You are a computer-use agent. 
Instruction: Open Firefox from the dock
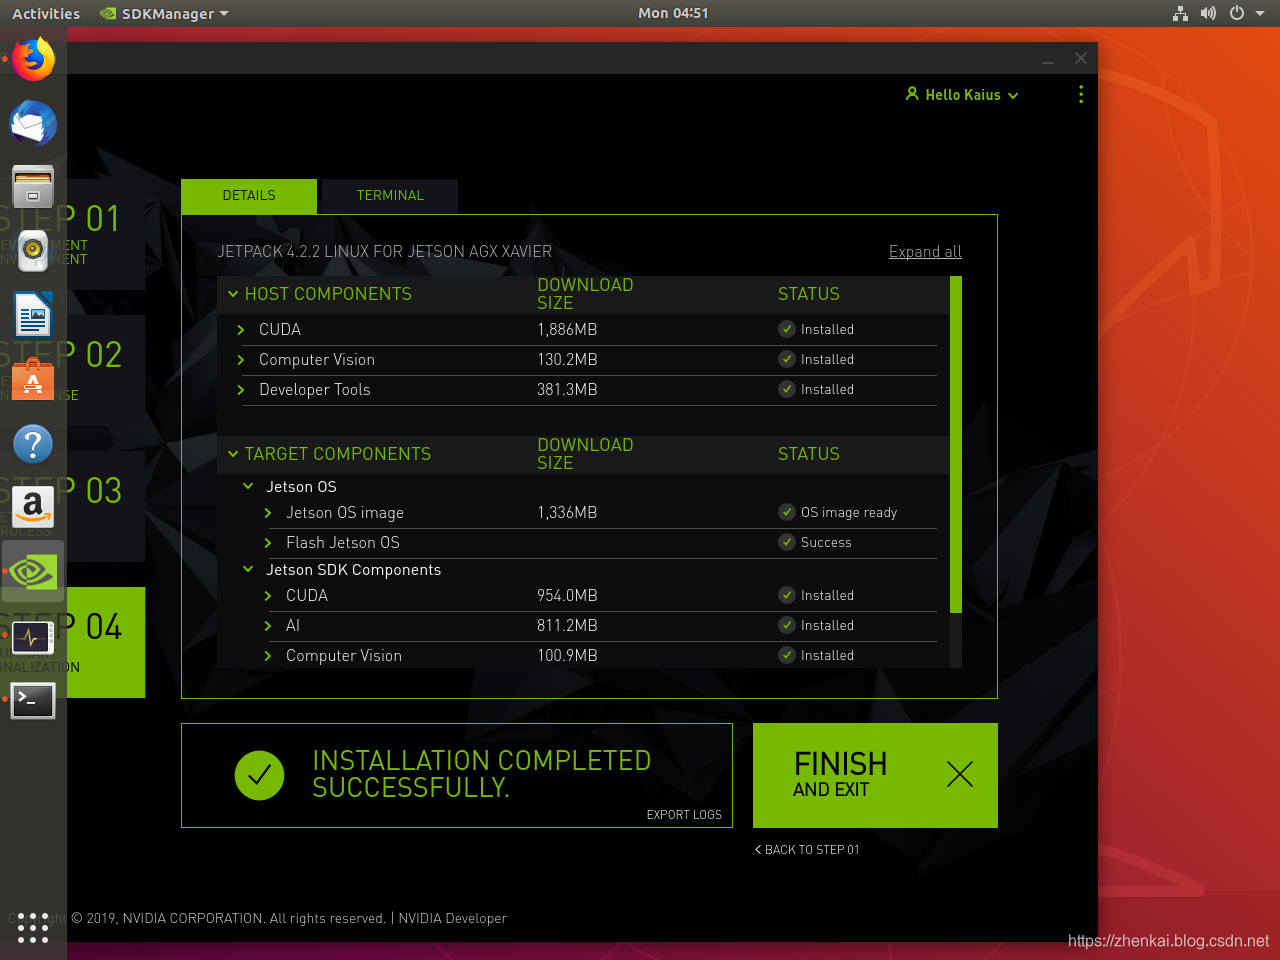33,59
